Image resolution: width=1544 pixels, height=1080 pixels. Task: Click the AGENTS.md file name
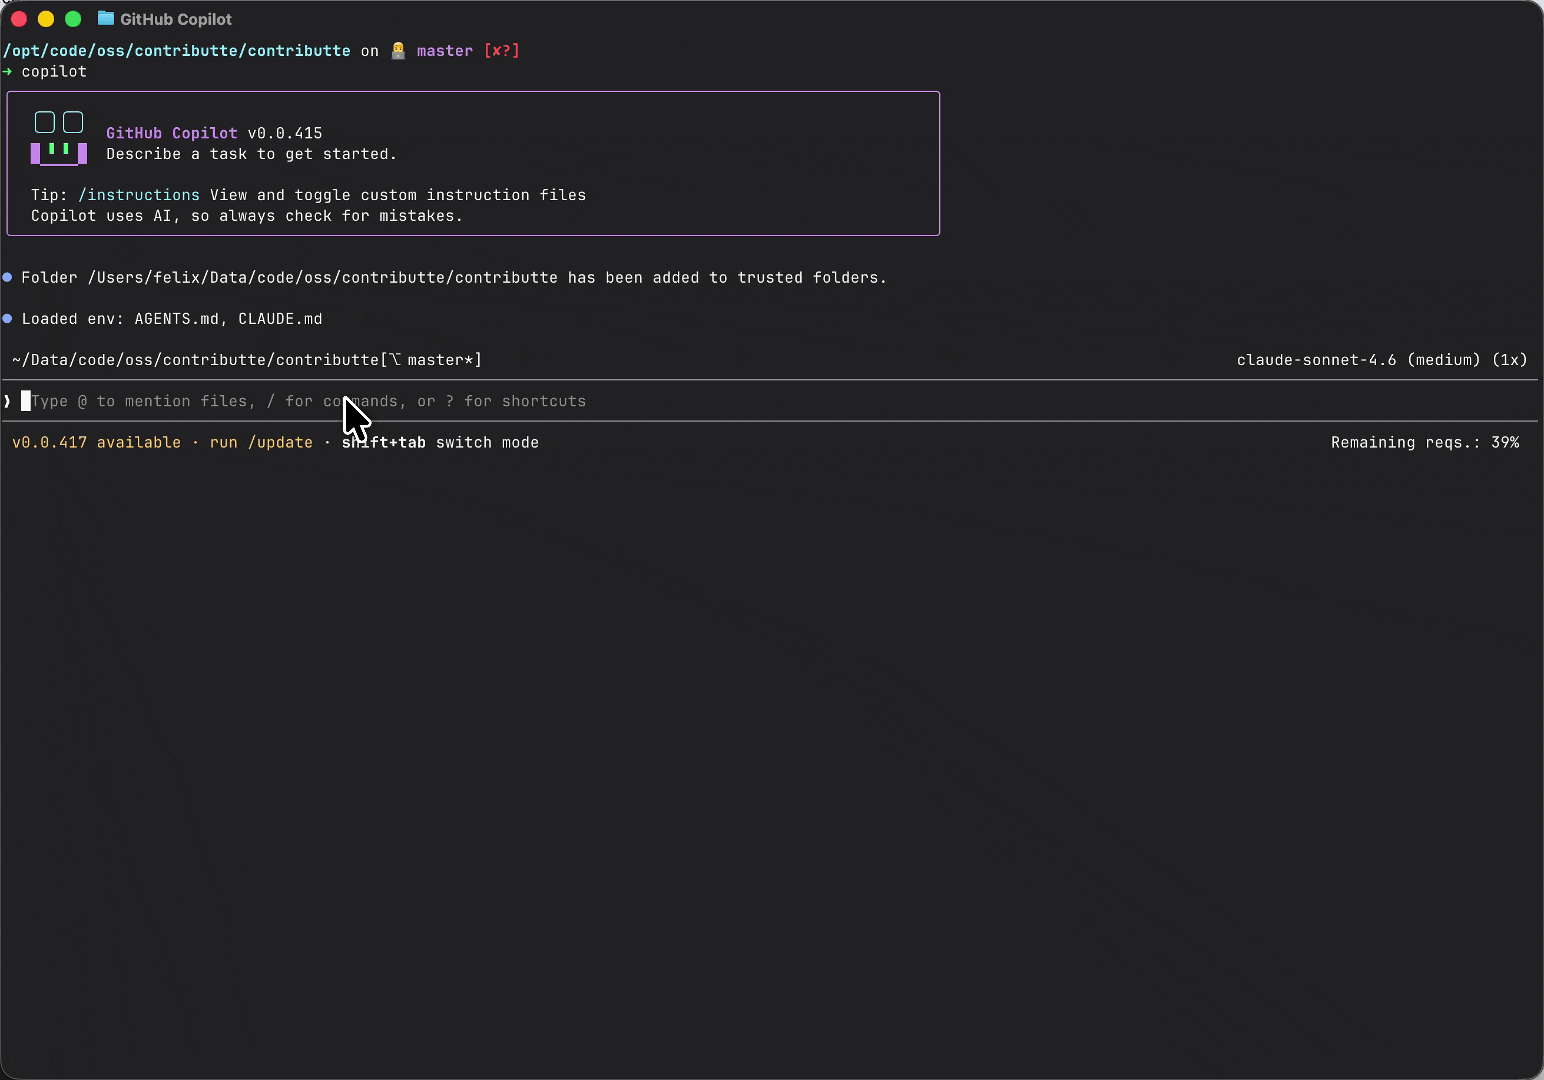point(176,319)
